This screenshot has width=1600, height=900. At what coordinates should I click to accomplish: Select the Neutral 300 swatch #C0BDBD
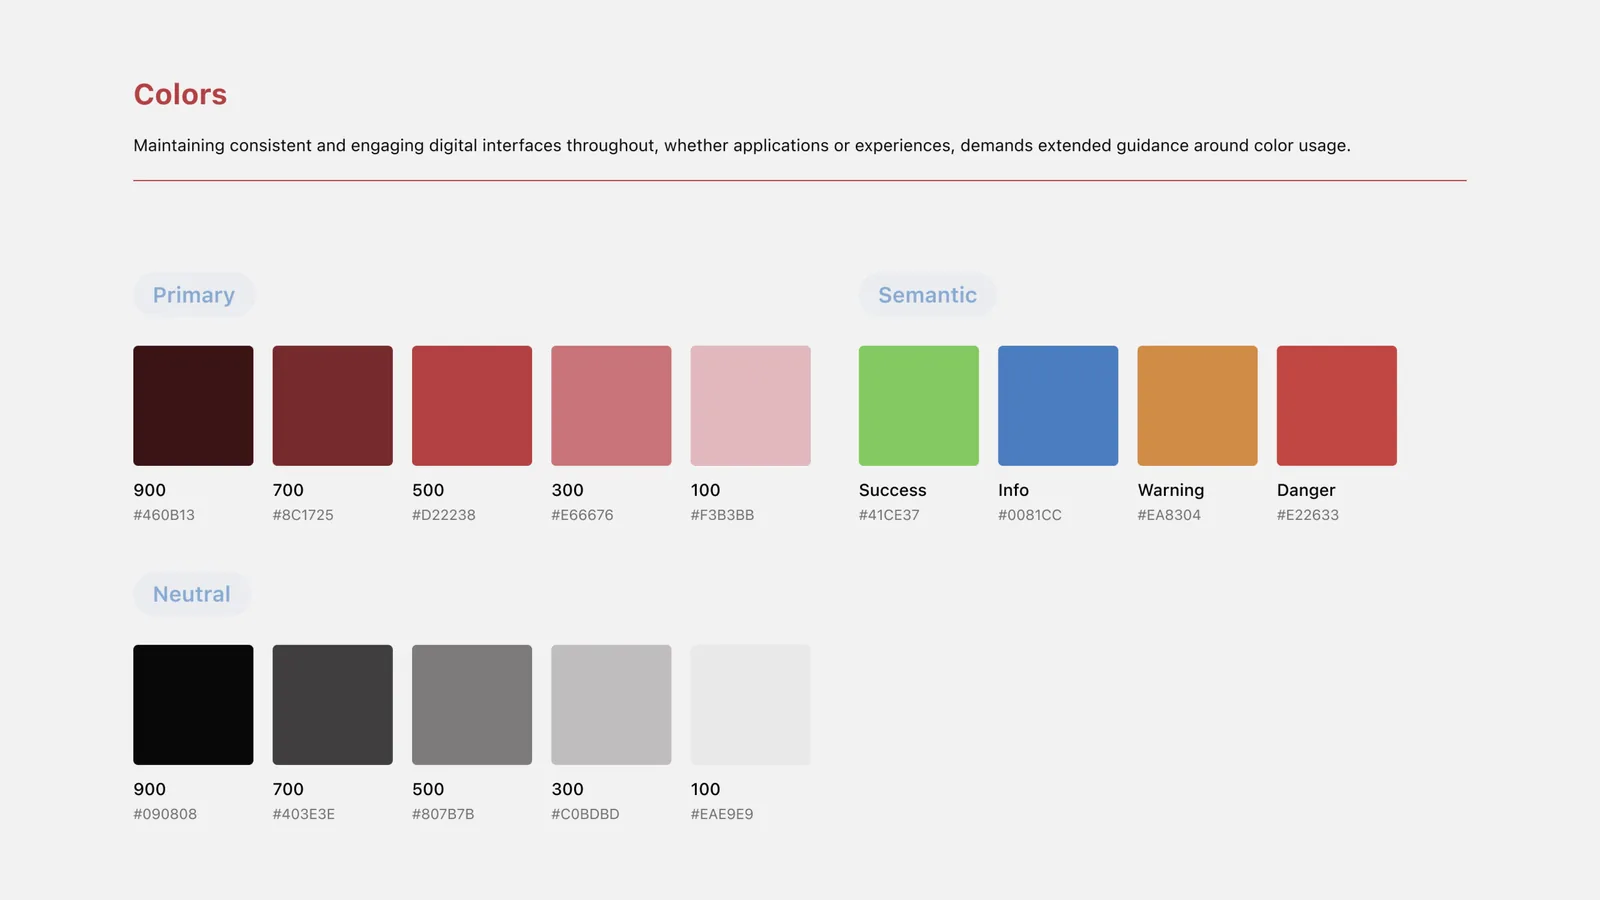pos(611,705)
